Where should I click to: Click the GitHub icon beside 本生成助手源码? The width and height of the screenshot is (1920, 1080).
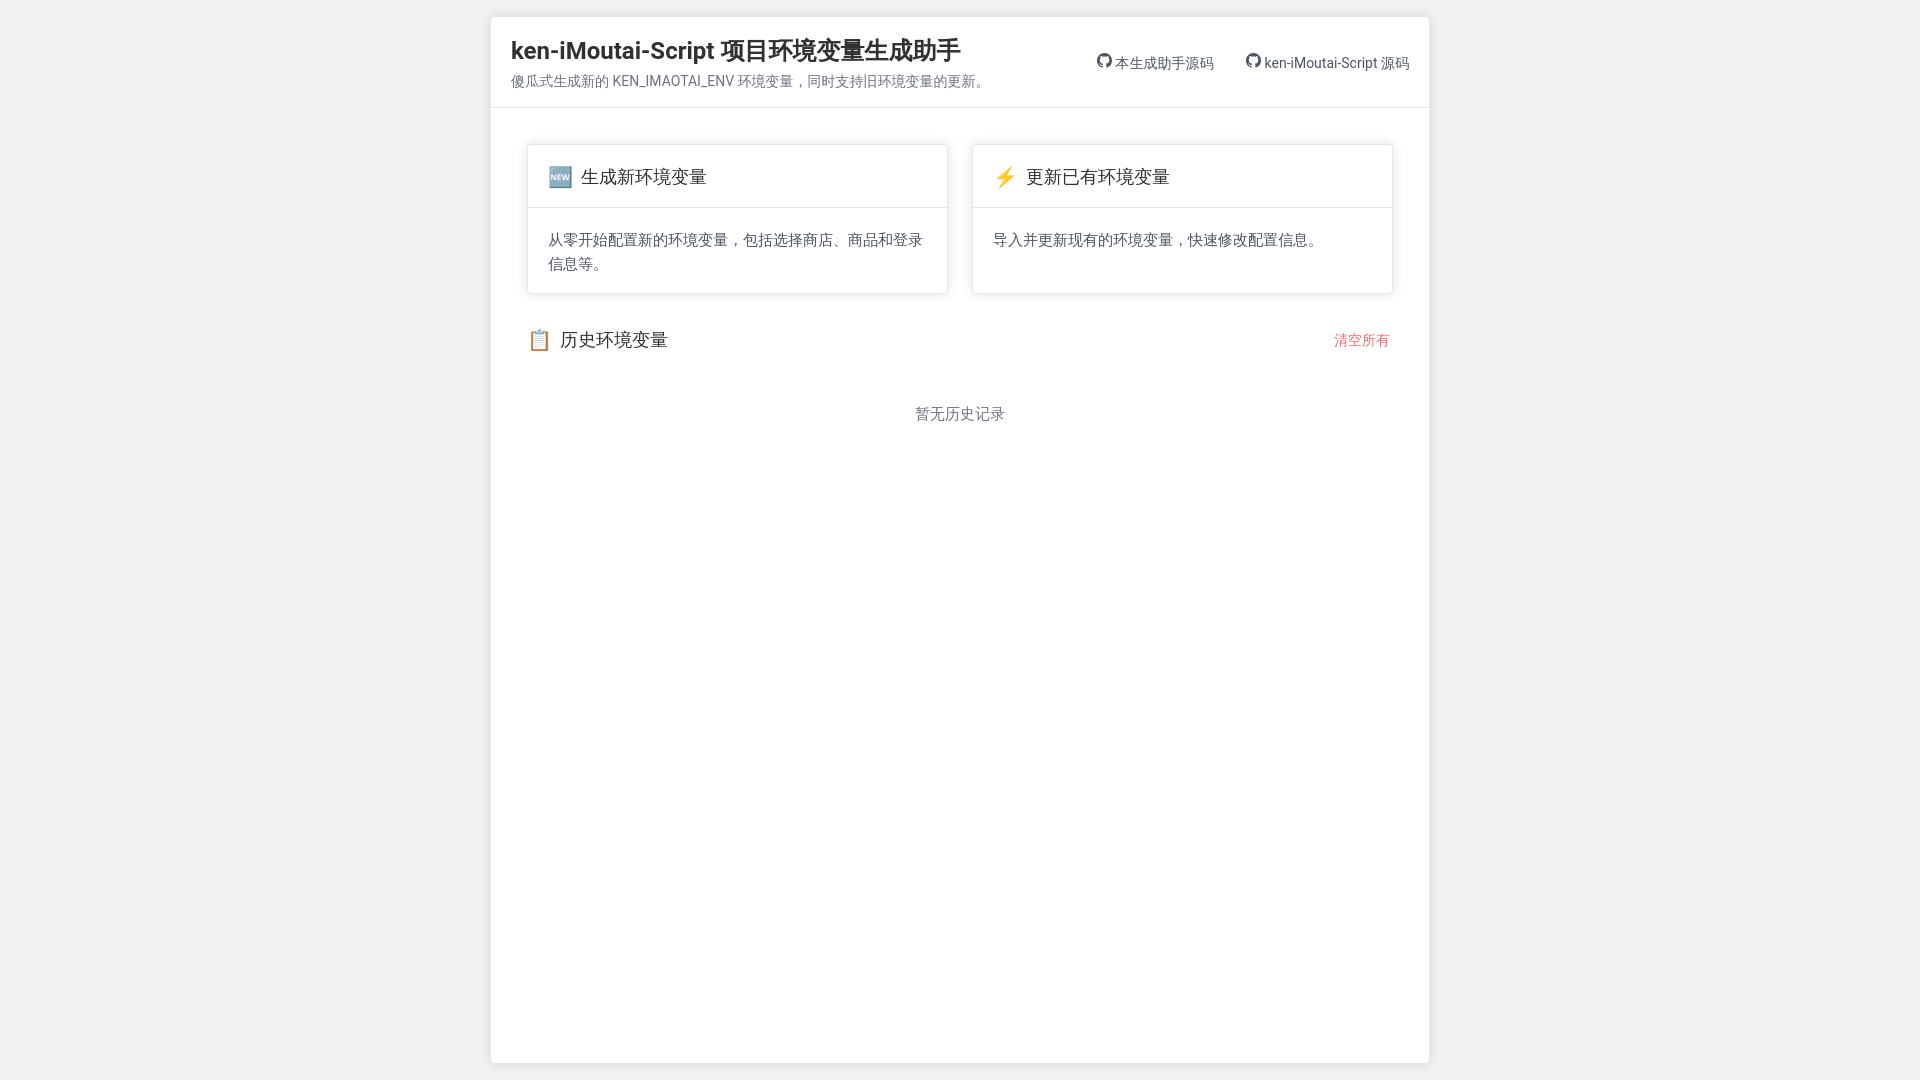click(1104, 61)
